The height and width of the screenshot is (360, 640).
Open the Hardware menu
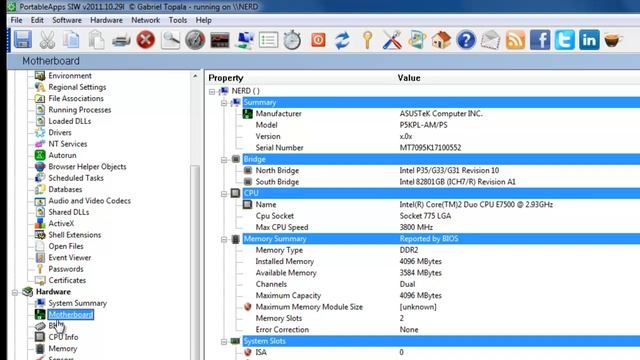coord(107,20)
